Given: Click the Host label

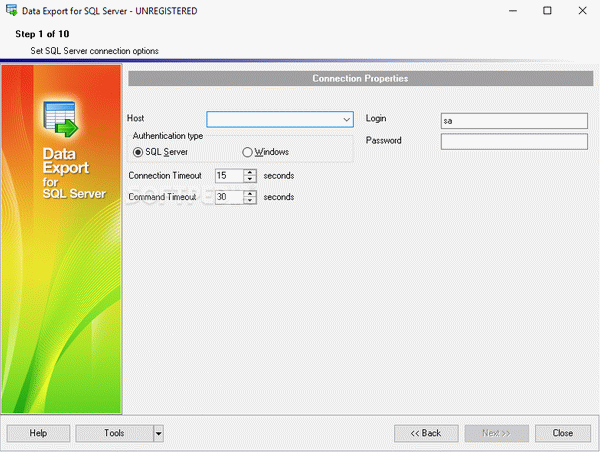Looking at the screenshot, I should pyautogui.click(x=135, y=118).
